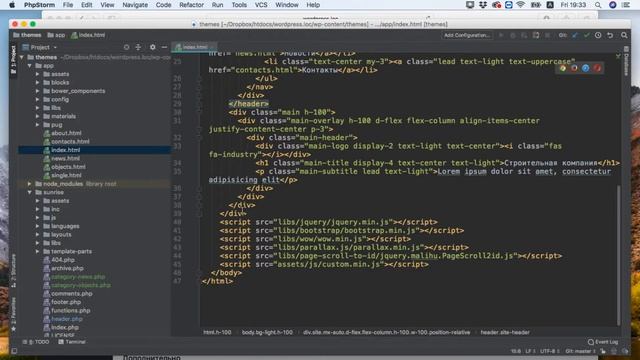Click the app breadcrumb in navigation bar
Image resolution: width=640 pixels, height=360 pixels.
click(x=56, y=36)
